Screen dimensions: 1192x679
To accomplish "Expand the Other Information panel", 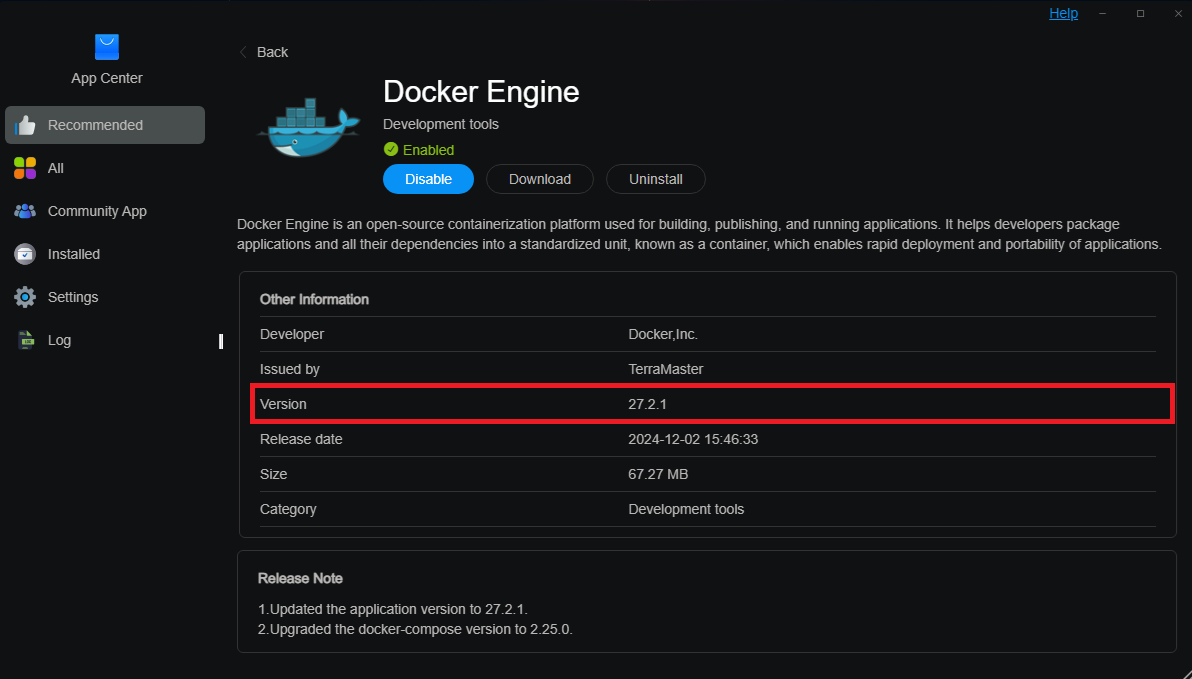I will (x=316, y=299).
